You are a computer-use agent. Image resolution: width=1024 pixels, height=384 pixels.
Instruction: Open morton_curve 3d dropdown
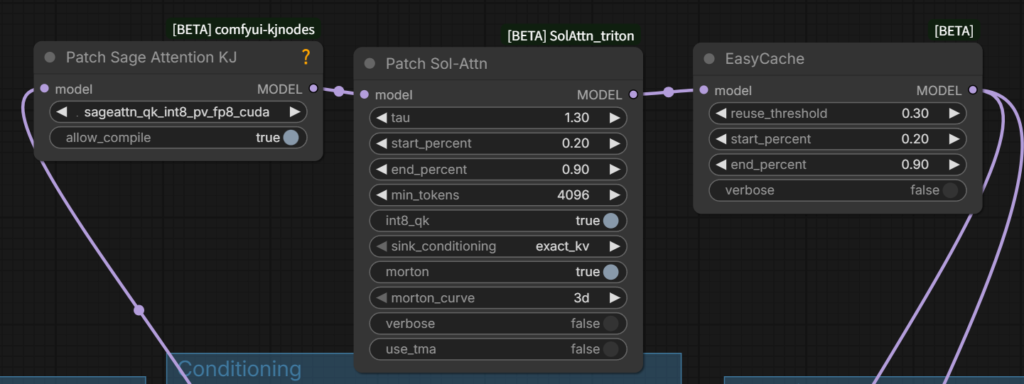(x=498, y=298)
